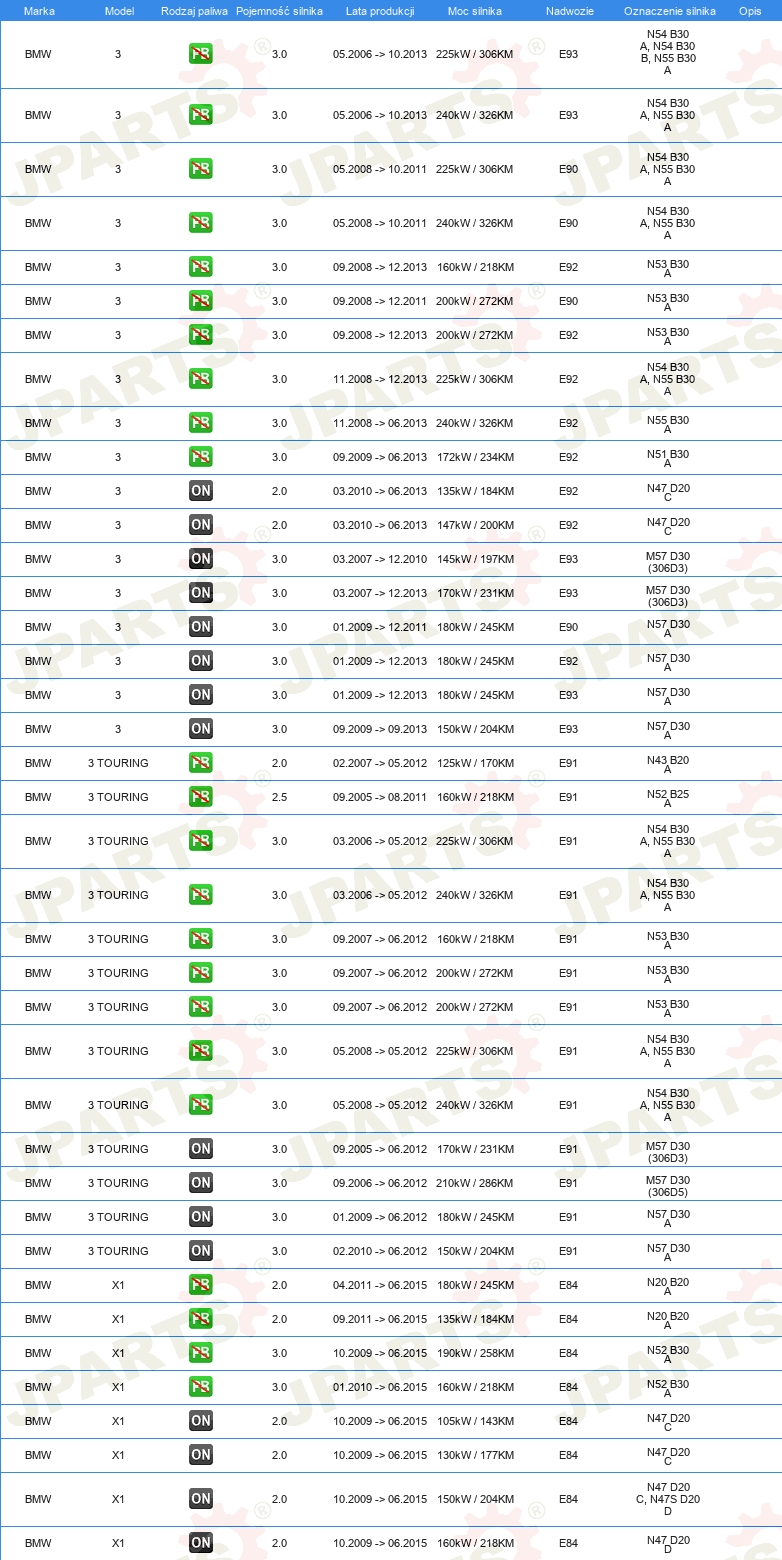The width and height of the screenshot is (782, 1560).
Task: Click engine code 'N47 D20 C, N47S D20 D'
Action: coord(668,1499)
